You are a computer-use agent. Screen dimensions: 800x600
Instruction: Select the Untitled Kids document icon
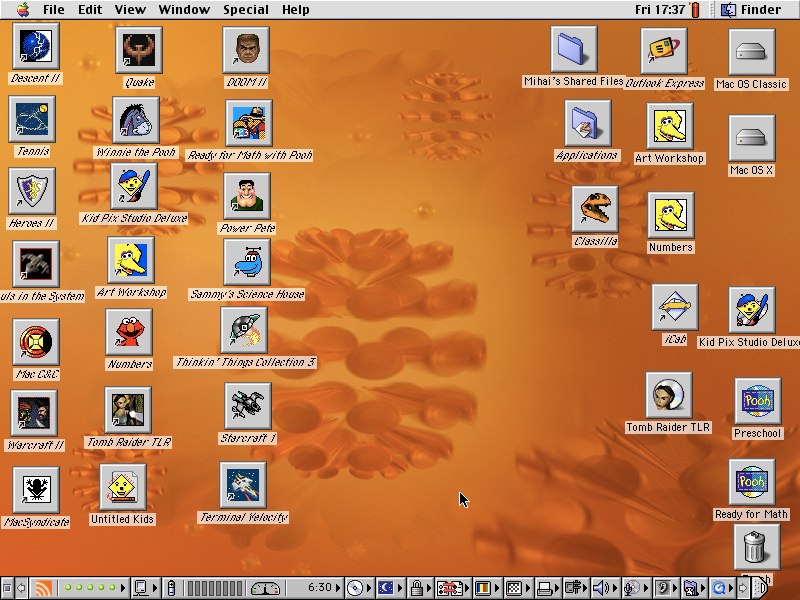[x=122, y=487]
